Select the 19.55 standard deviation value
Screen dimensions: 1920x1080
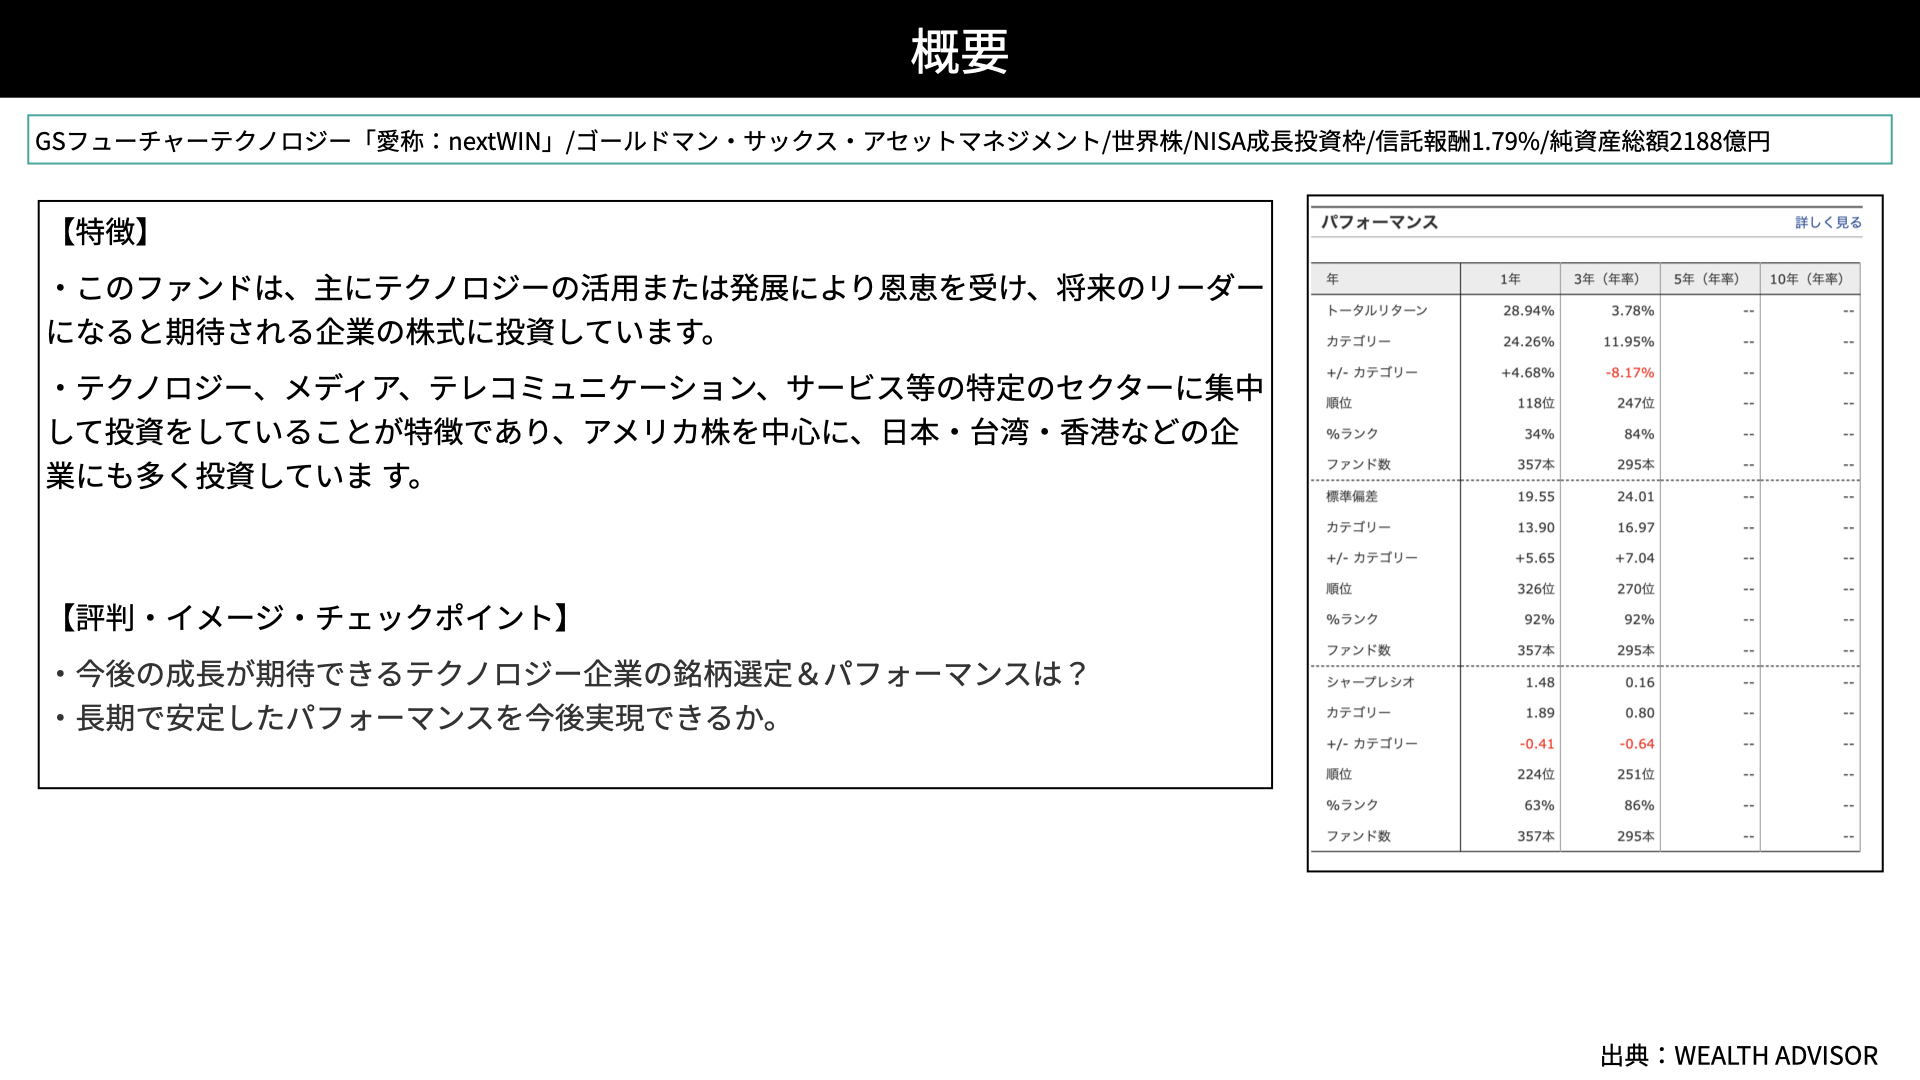tap(1536, 497)
